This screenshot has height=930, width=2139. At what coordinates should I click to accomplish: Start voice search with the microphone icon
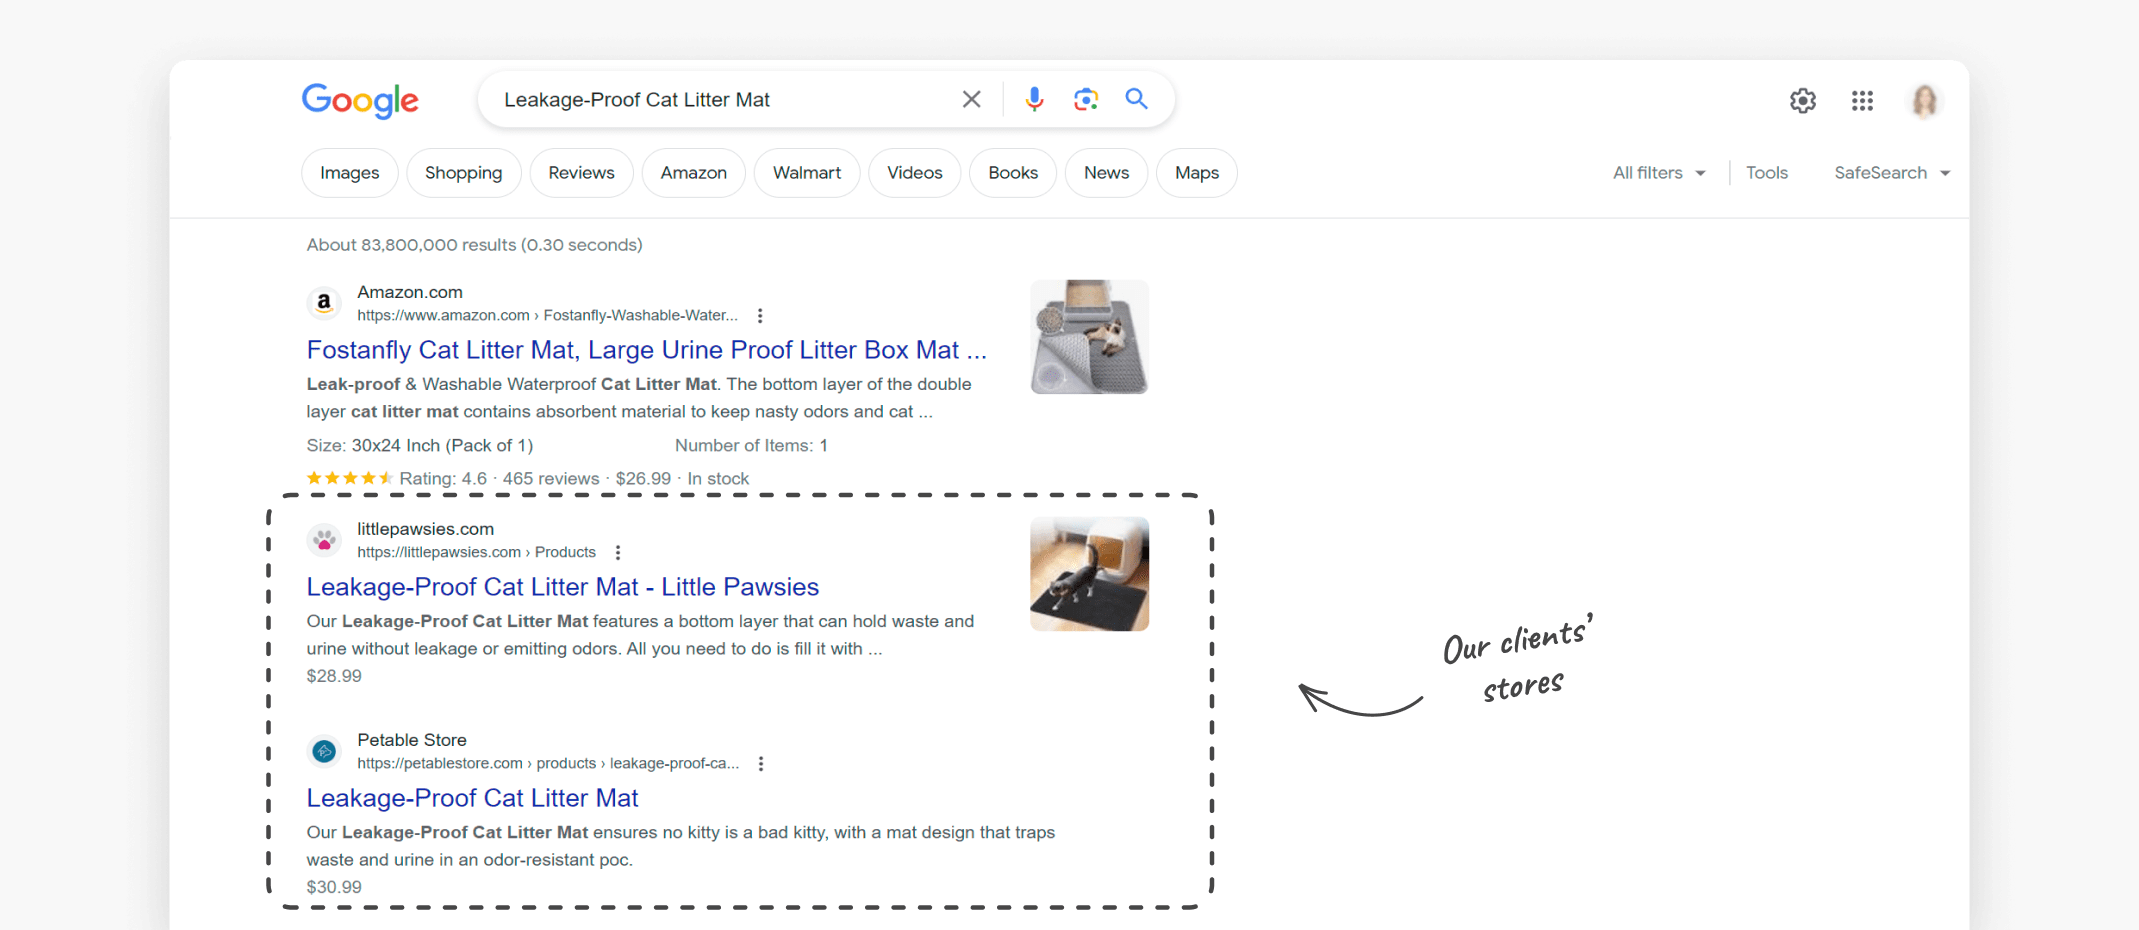1034,99
